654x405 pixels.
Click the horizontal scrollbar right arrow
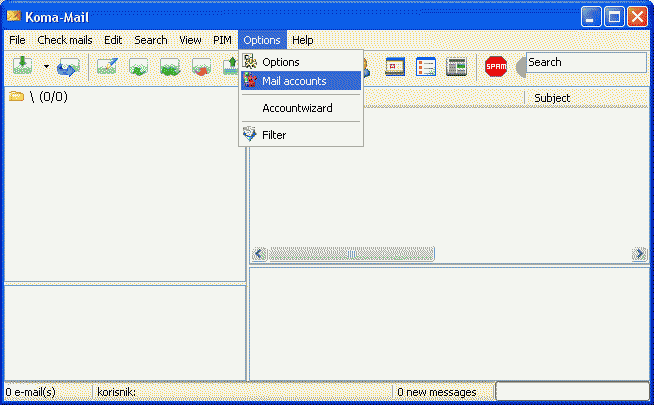639,254
